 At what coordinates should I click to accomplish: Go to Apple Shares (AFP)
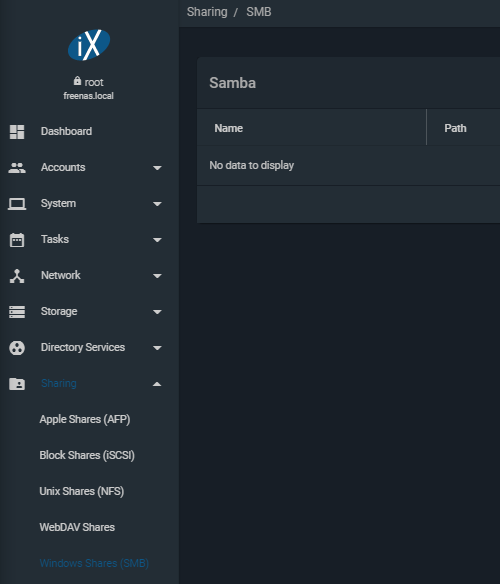coord(85,419)
